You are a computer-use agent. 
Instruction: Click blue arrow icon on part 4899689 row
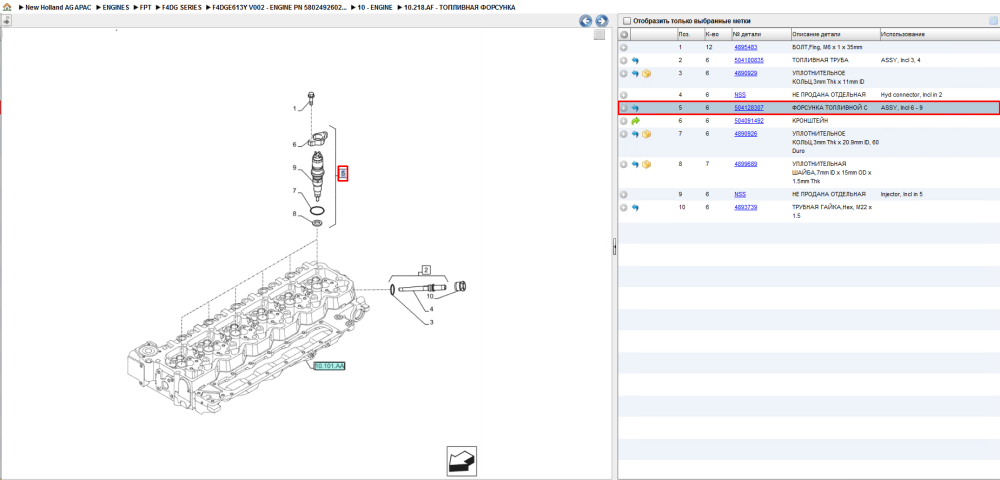coord(635,164)
